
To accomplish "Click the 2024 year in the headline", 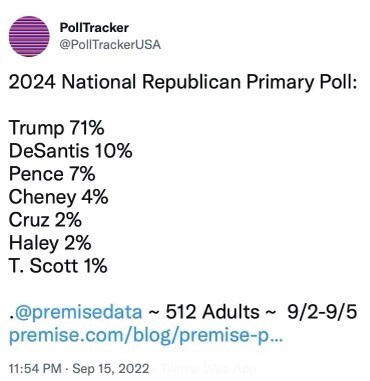I will 32,82.
